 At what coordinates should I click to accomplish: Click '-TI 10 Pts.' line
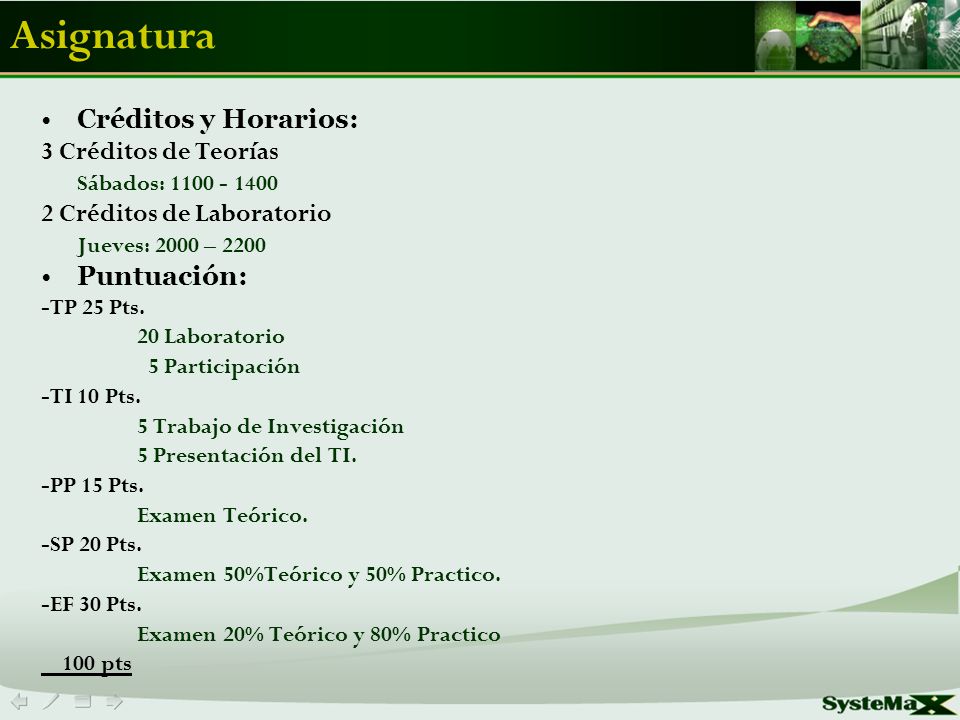coord(91,396)
